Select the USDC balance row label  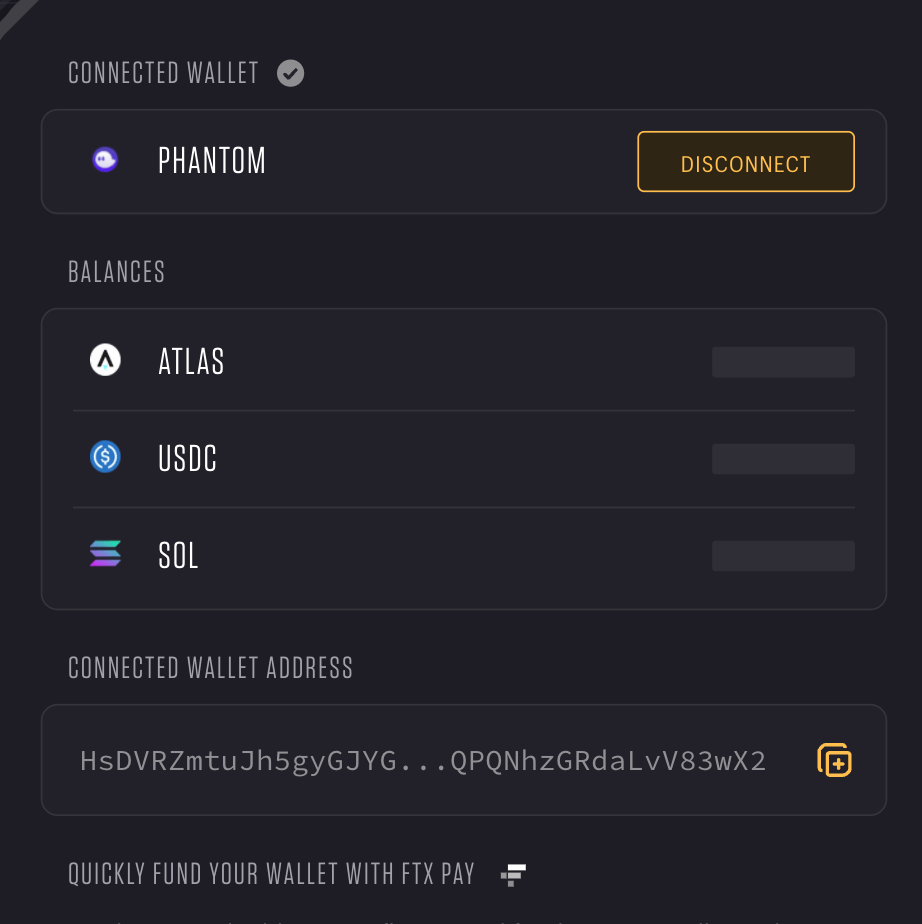tap(187, 458)
